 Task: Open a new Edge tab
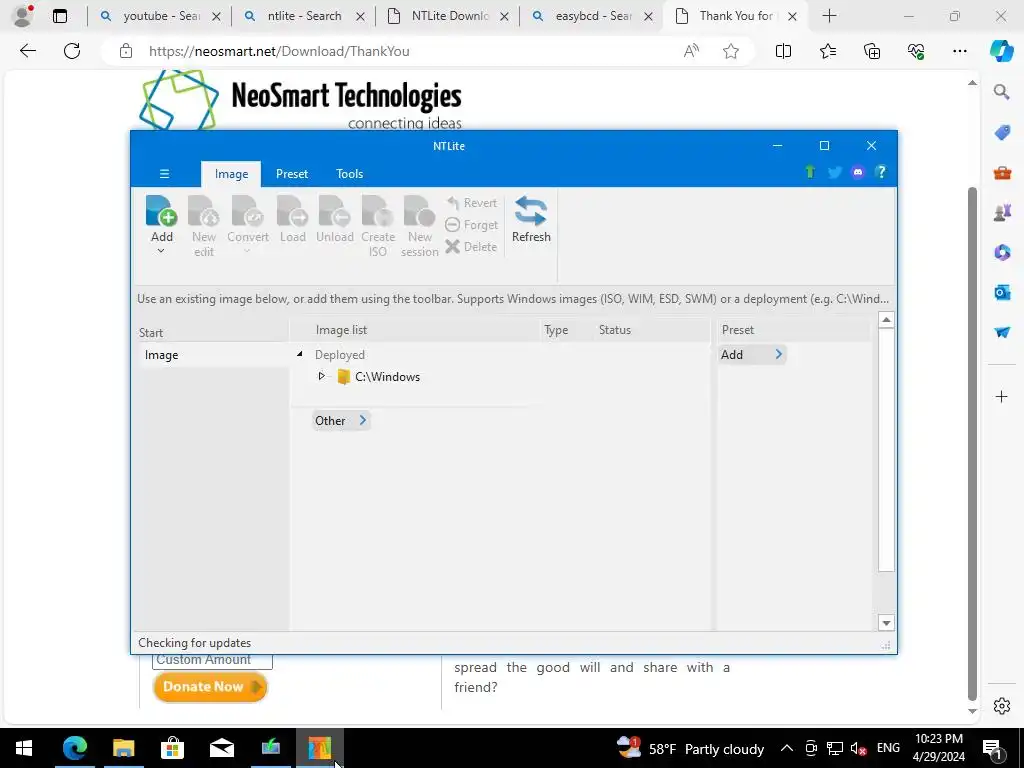[829, 16]
